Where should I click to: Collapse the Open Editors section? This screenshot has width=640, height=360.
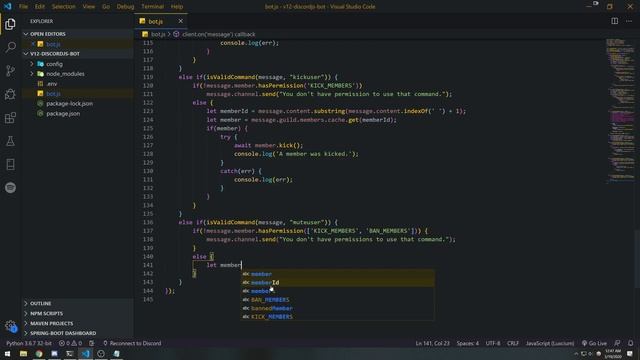pyautogui.click(x=78, y=34)
